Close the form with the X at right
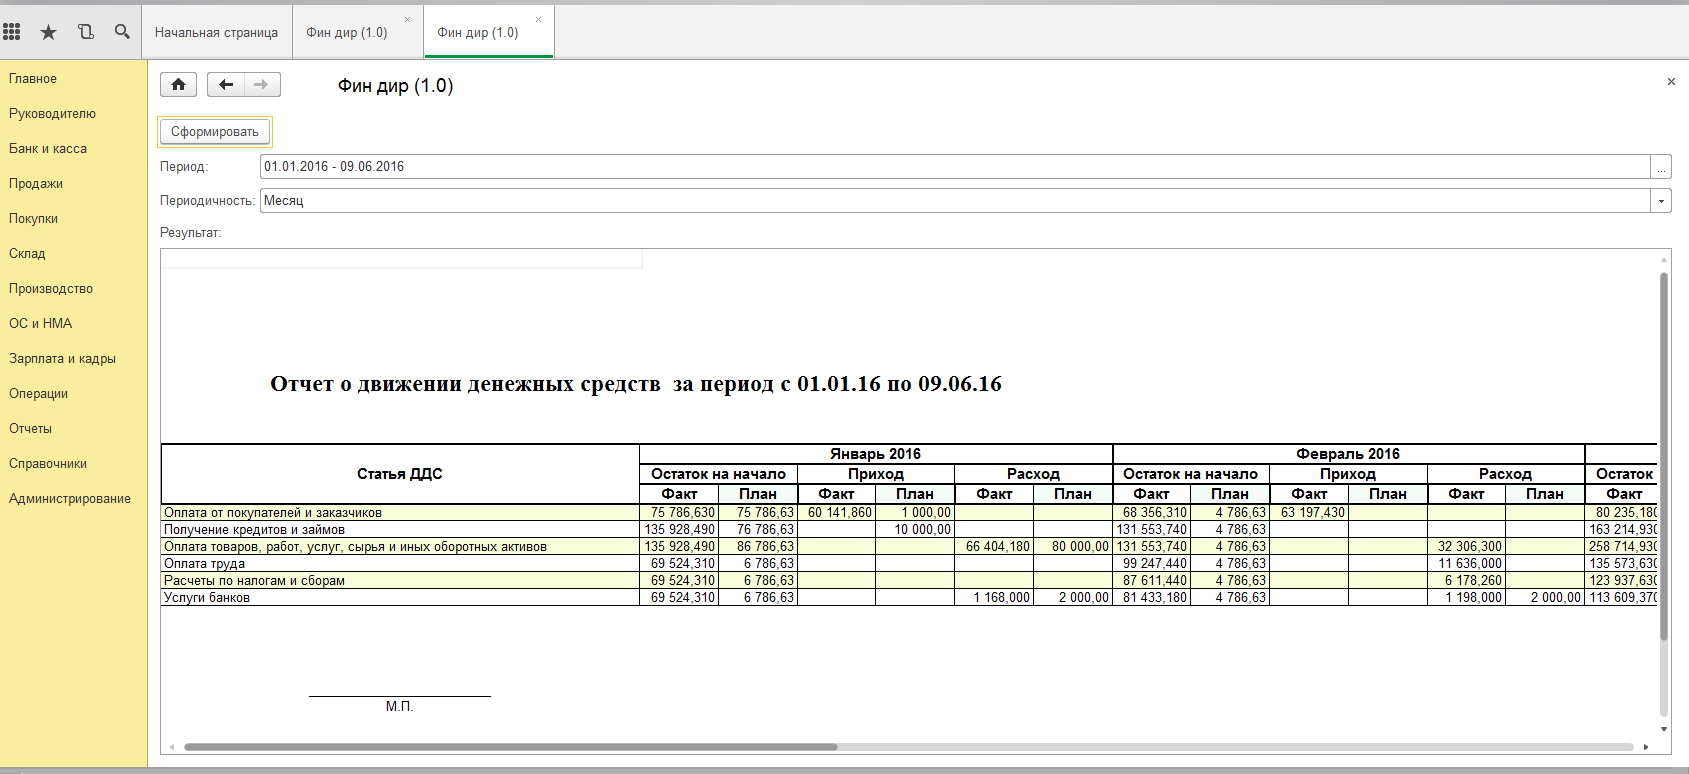Viewport: 1689px width, 774px height. pos(1671,82)
